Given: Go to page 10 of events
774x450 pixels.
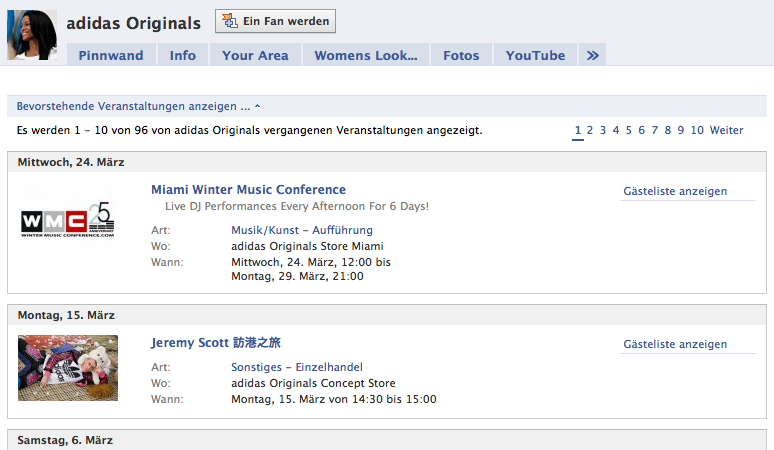Looking at the screenshot, I should point(697,130).
